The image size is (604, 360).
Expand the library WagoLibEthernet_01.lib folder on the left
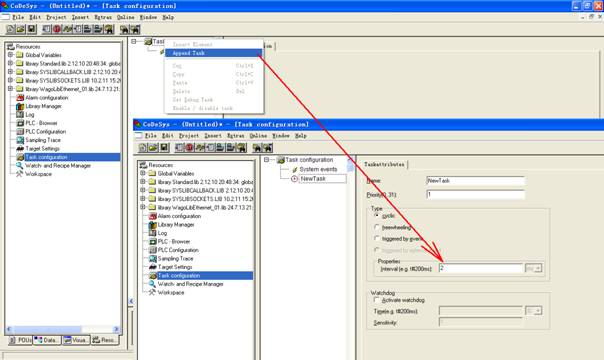10,89
